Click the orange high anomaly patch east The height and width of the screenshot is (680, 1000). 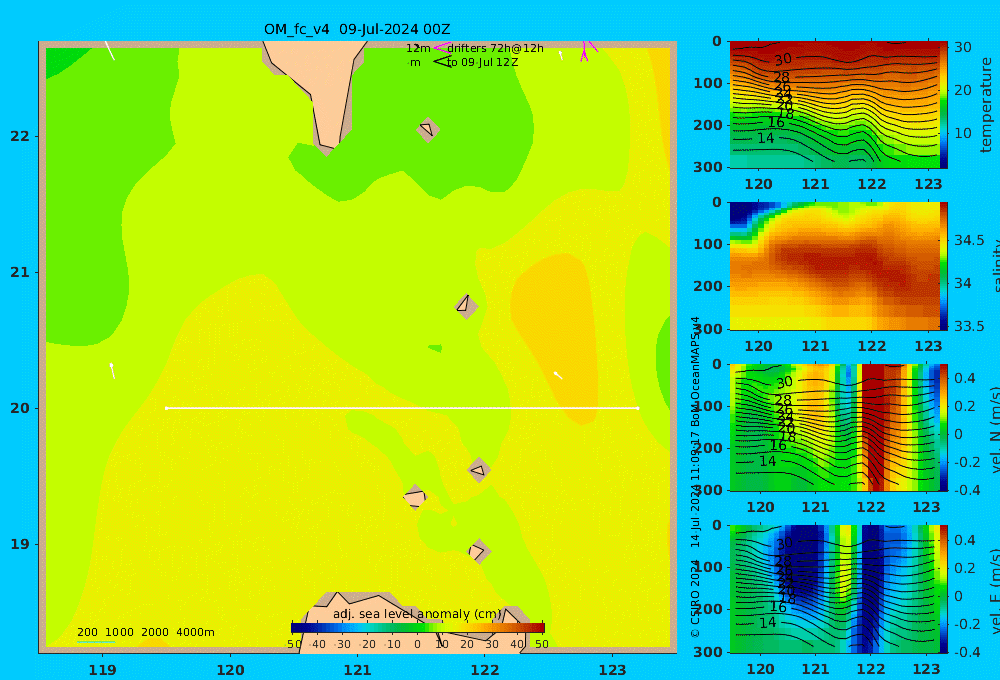556,338
